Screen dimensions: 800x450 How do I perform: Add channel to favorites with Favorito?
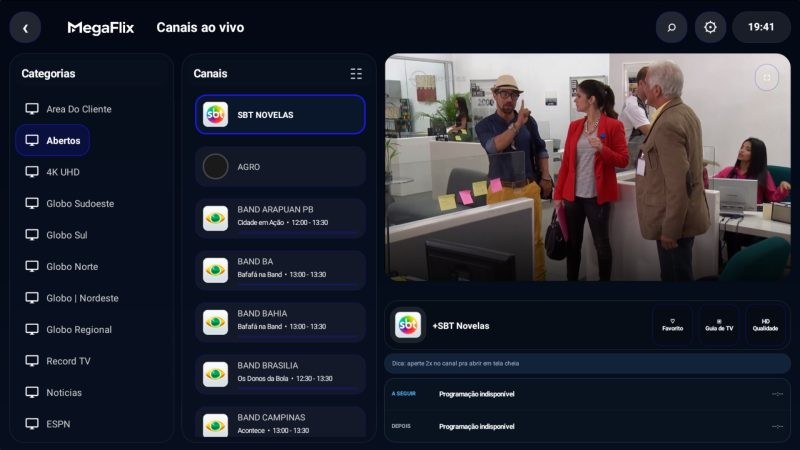[672, 325]
